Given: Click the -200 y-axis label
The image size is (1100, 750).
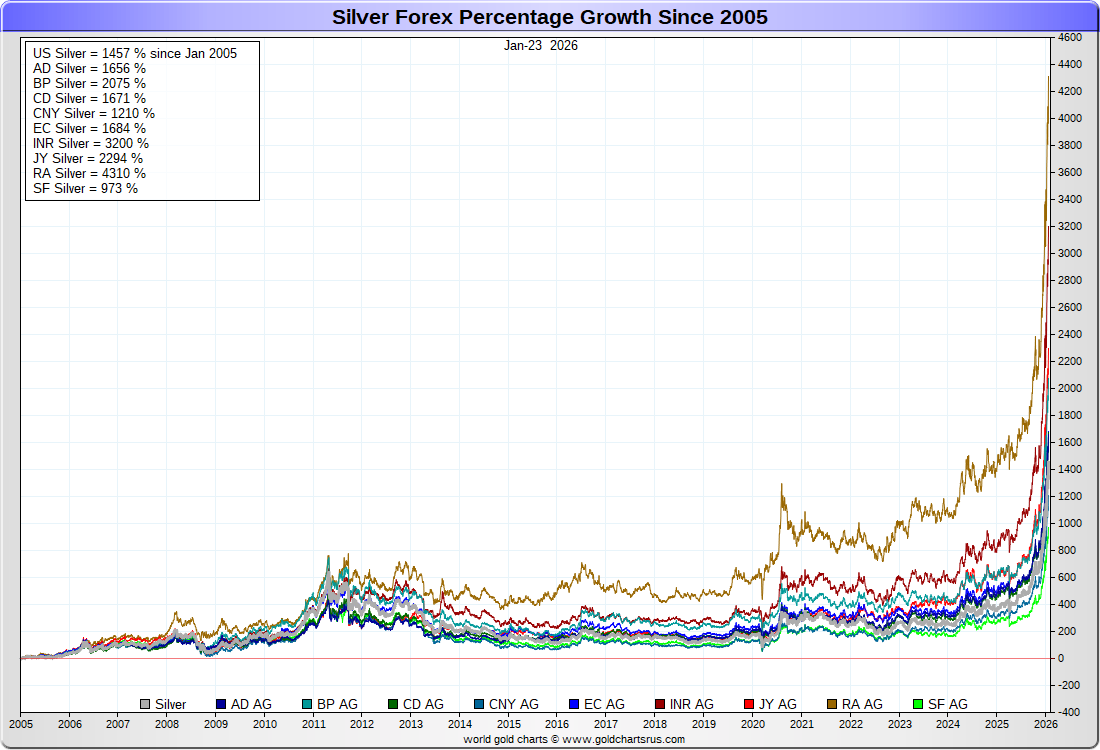Looking at the screenshot, I should pos(1068,685).
